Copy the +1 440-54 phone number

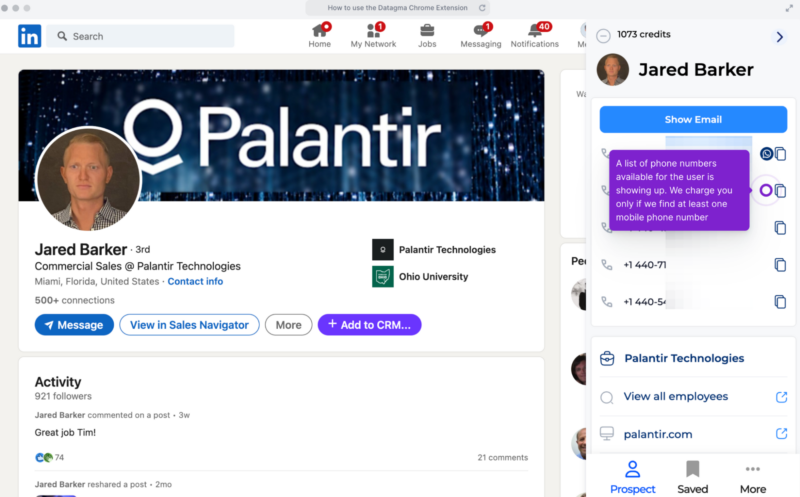click(x=780, y=302)
